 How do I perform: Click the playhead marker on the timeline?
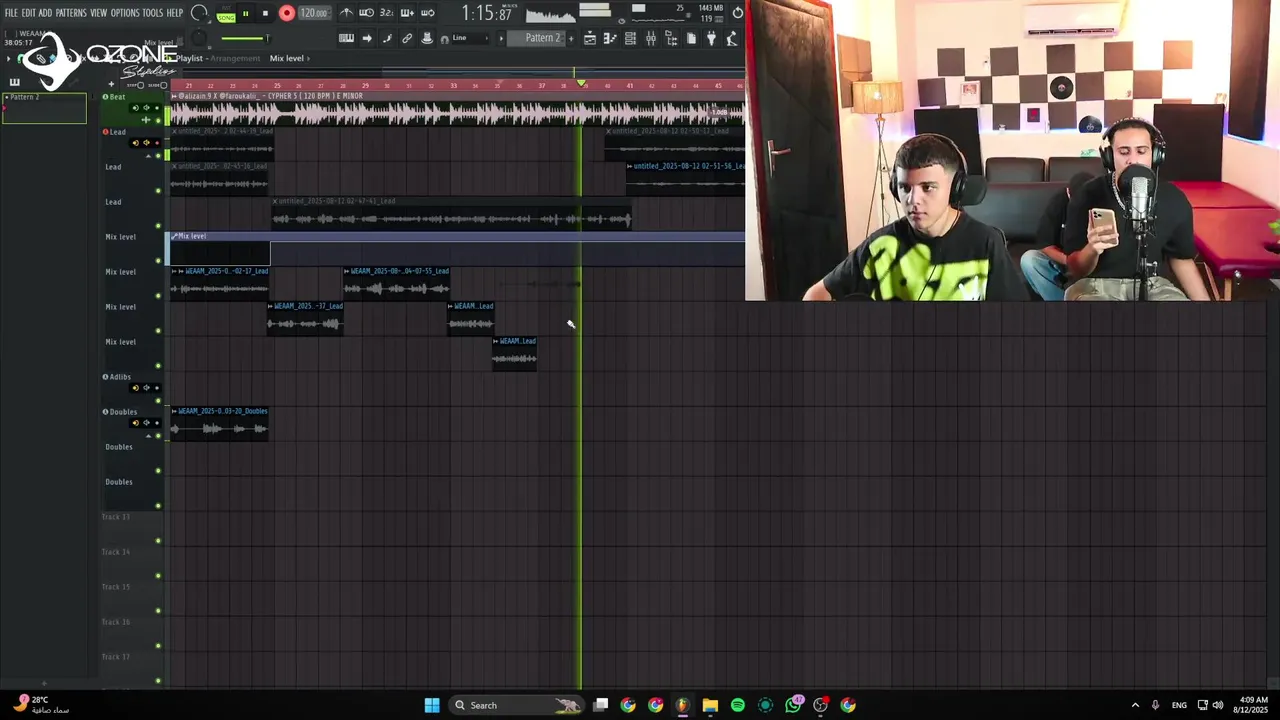[581, 85]
